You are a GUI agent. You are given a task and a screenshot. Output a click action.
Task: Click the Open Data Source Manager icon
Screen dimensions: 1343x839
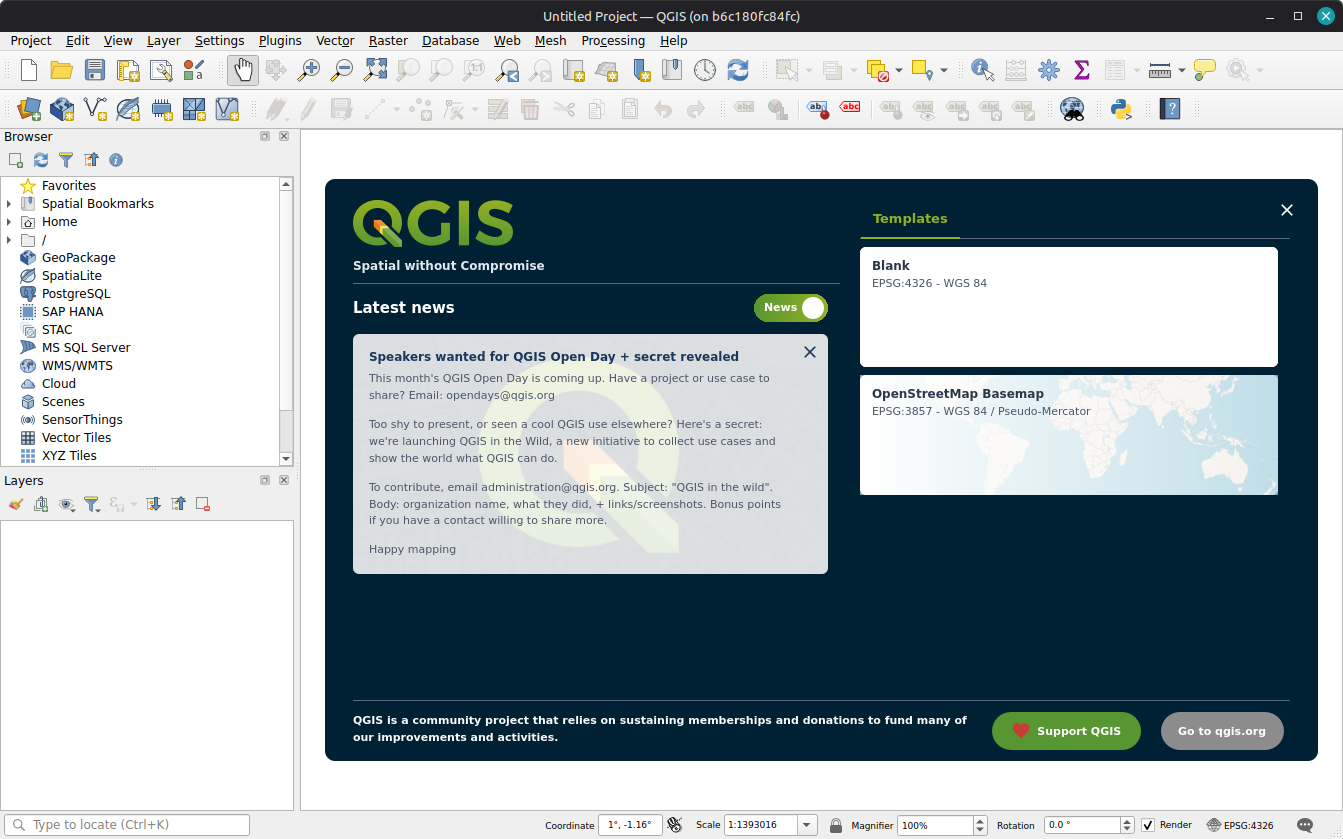(29, 109)
